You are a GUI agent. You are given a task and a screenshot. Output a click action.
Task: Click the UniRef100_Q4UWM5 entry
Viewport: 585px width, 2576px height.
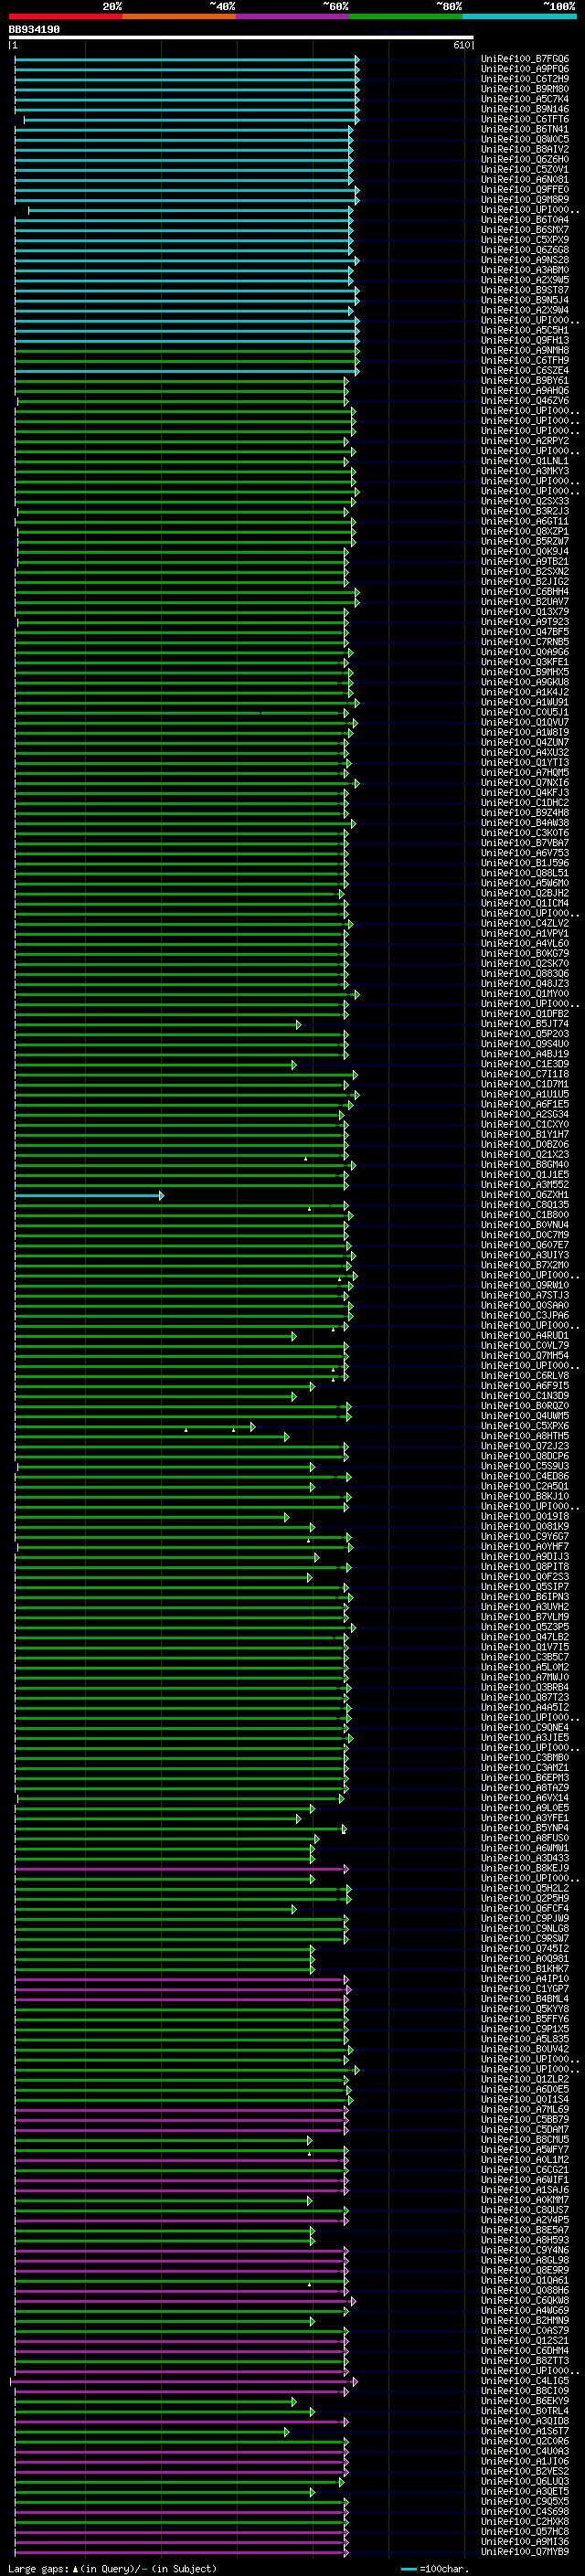[525, 1415]
